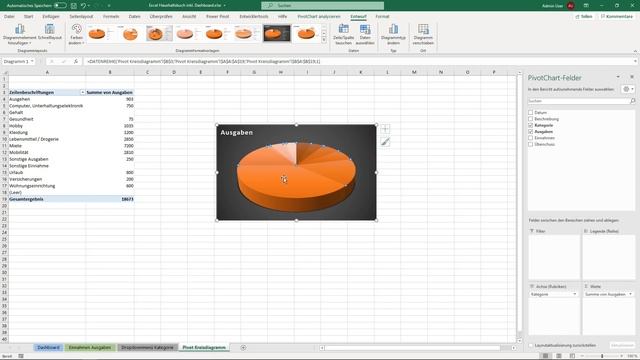
Task: Click the insert function fx button
Action: click(x=76, y=61)
